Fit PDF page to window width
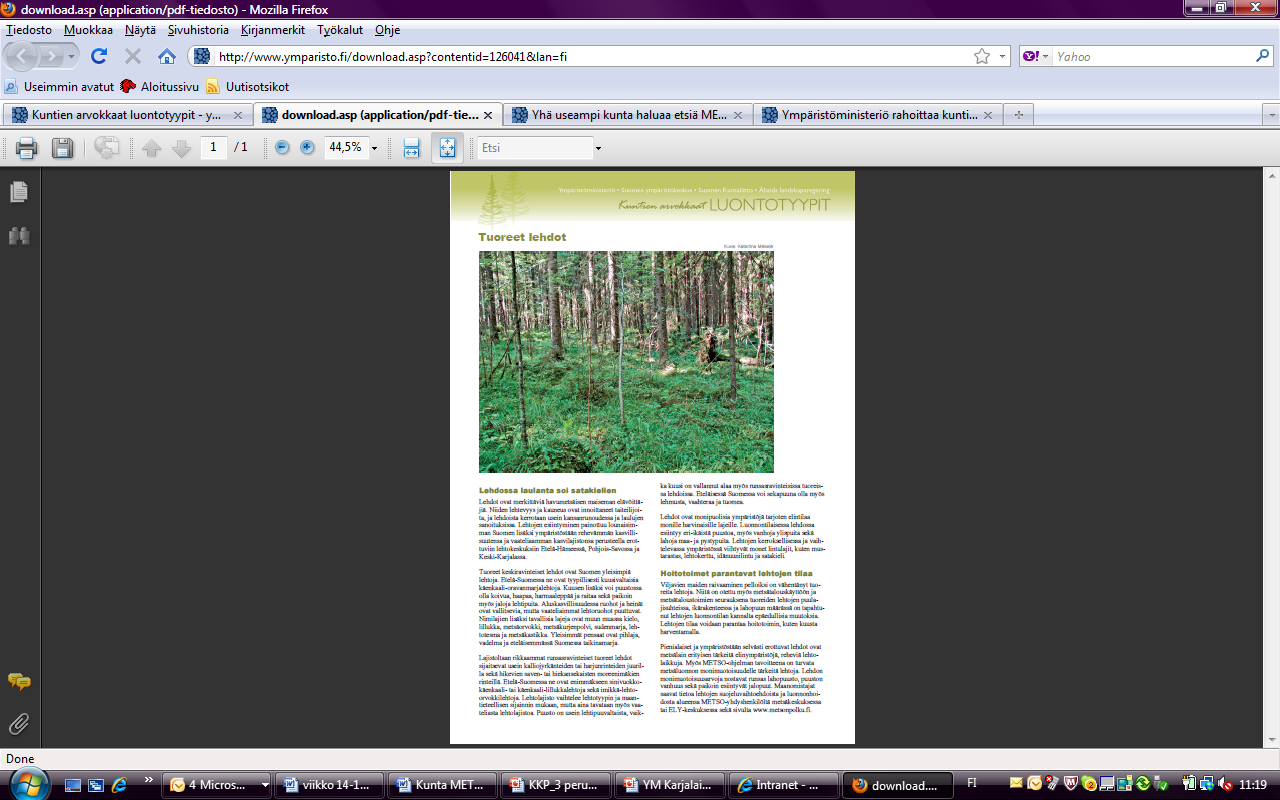Screen dimensions: 1280x800 (x=411, y=148)
